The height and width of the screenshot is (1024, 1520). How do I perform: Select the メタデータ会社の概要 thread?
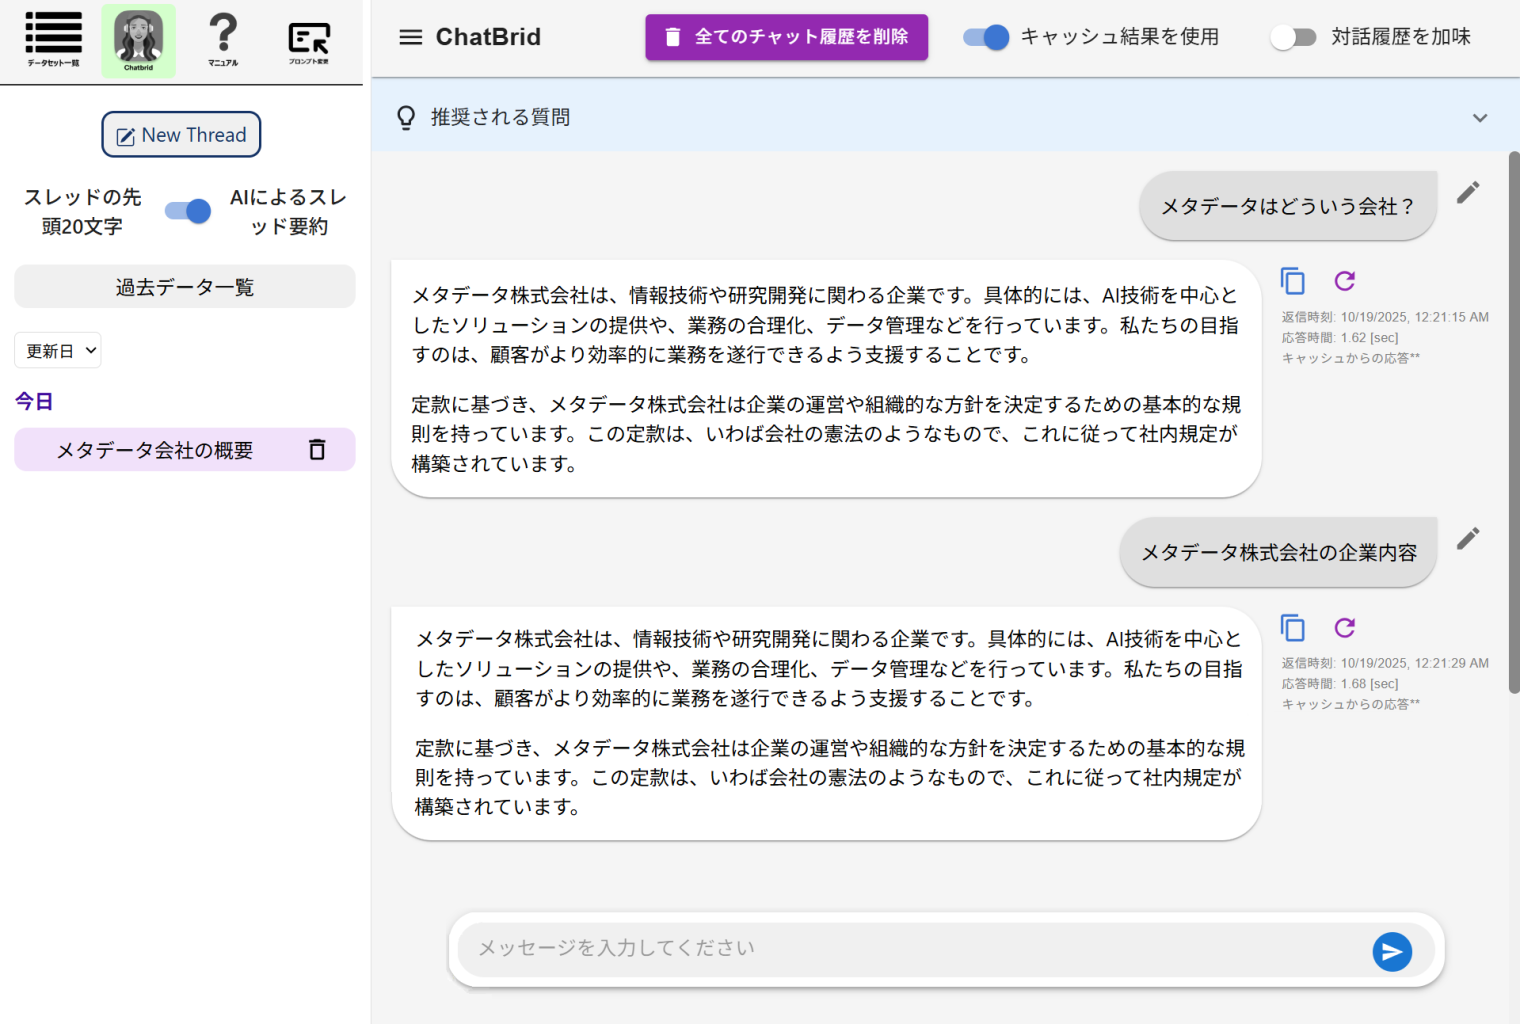tap(155, 450)
